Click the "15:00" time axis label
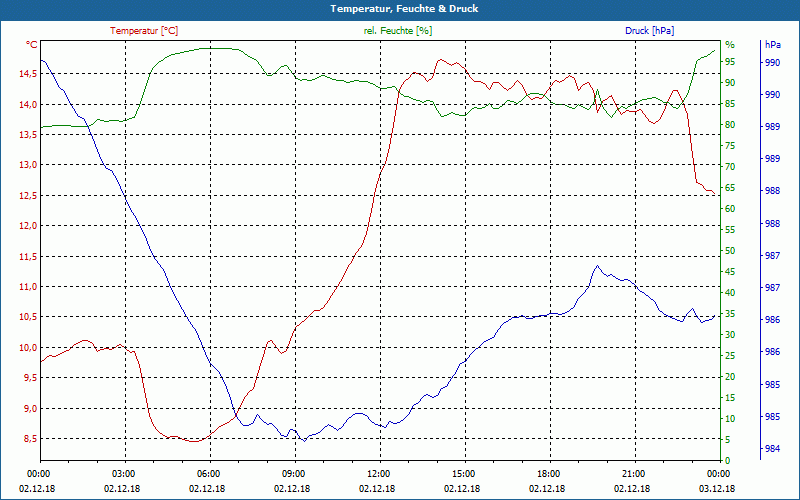 tap(462, 473)
